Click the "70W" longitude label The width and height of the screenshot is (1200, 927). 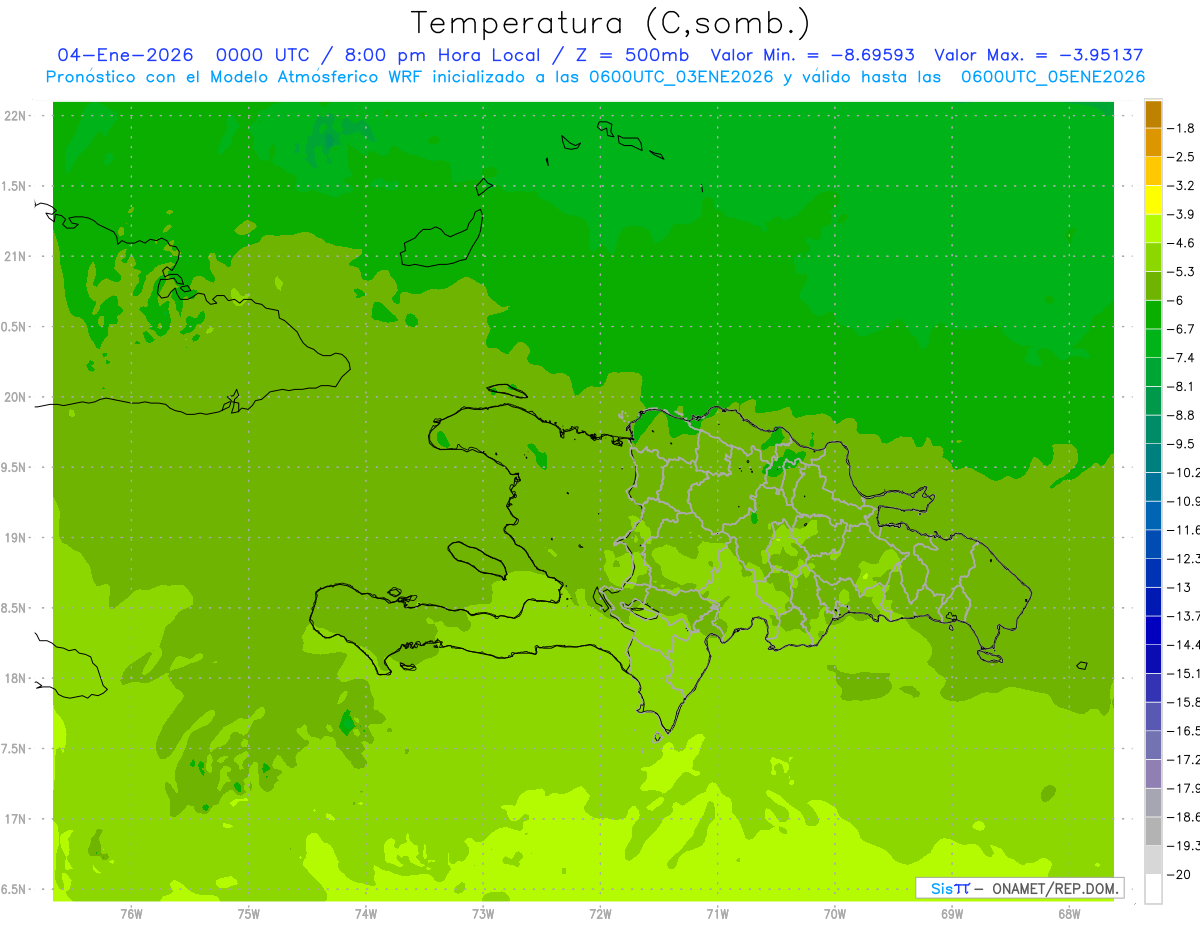click(x=835, y=914)
